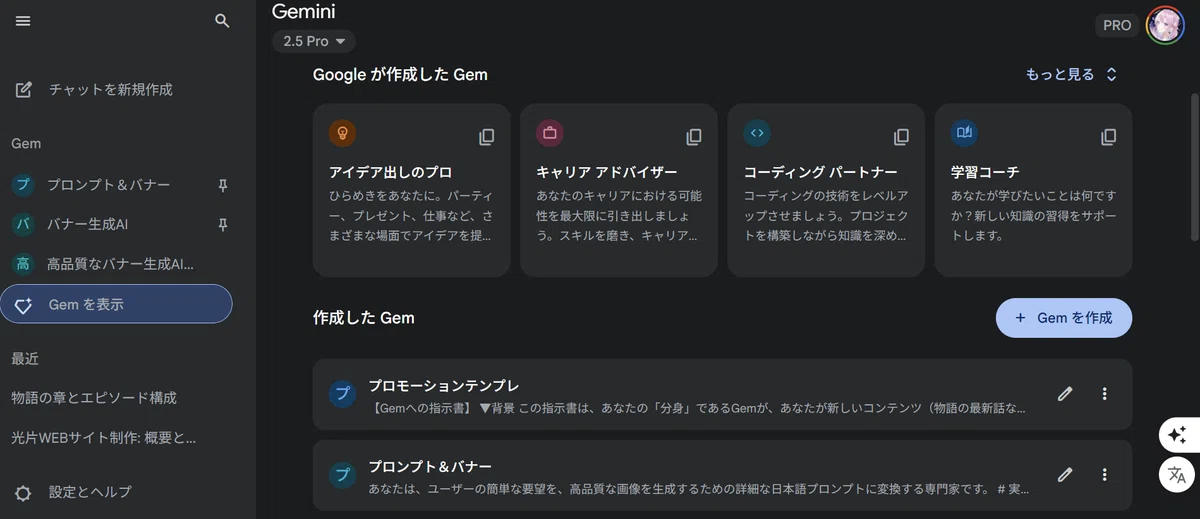The width and height of the screenshot is (1200, 519).
Task: Open the 2.5 Pro model dropdown
Action: click(x=314, y=41)
